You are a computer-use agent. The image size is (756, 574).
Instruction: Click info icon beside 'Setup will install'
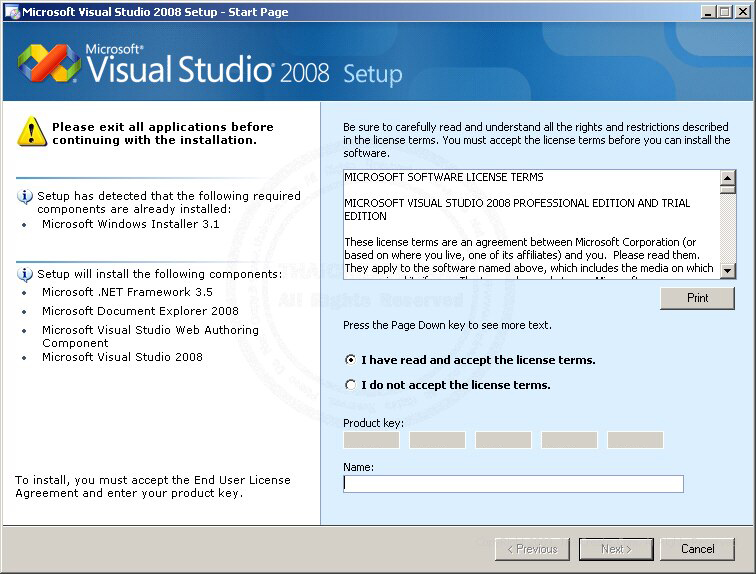25,274
